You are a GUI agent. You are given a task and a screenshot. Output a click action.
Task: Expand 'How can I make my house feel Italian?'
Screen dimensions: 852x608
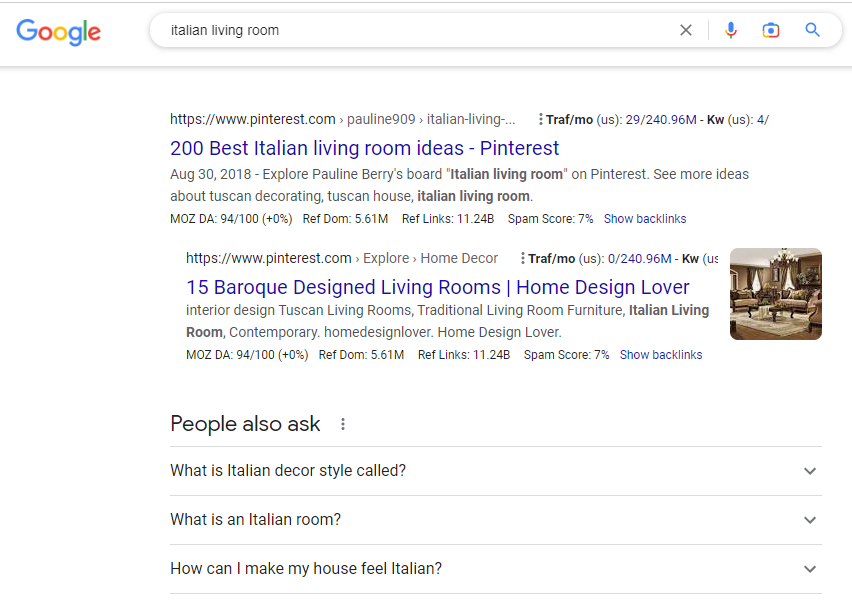point(496,568)
